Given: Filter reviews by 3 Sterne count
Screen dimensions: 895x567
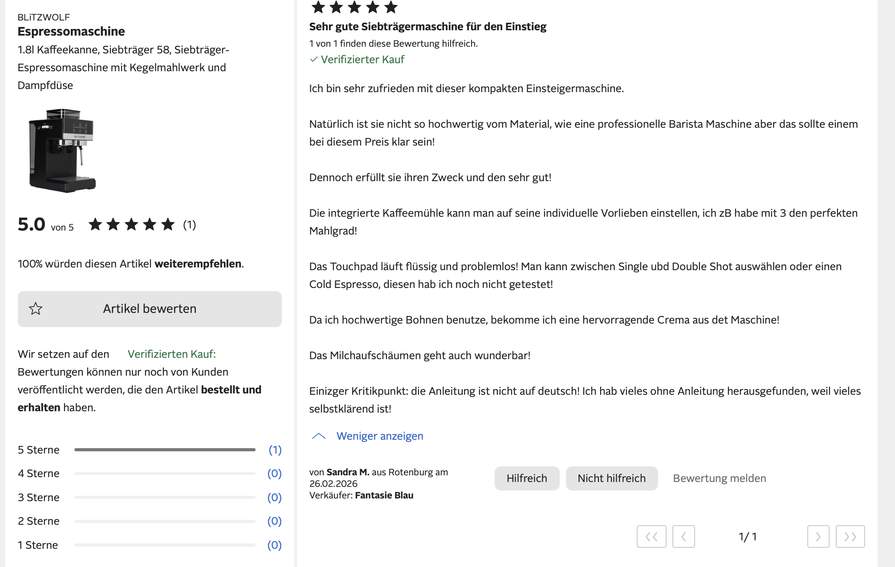Looking at the screenshot, I should [275, 497].
